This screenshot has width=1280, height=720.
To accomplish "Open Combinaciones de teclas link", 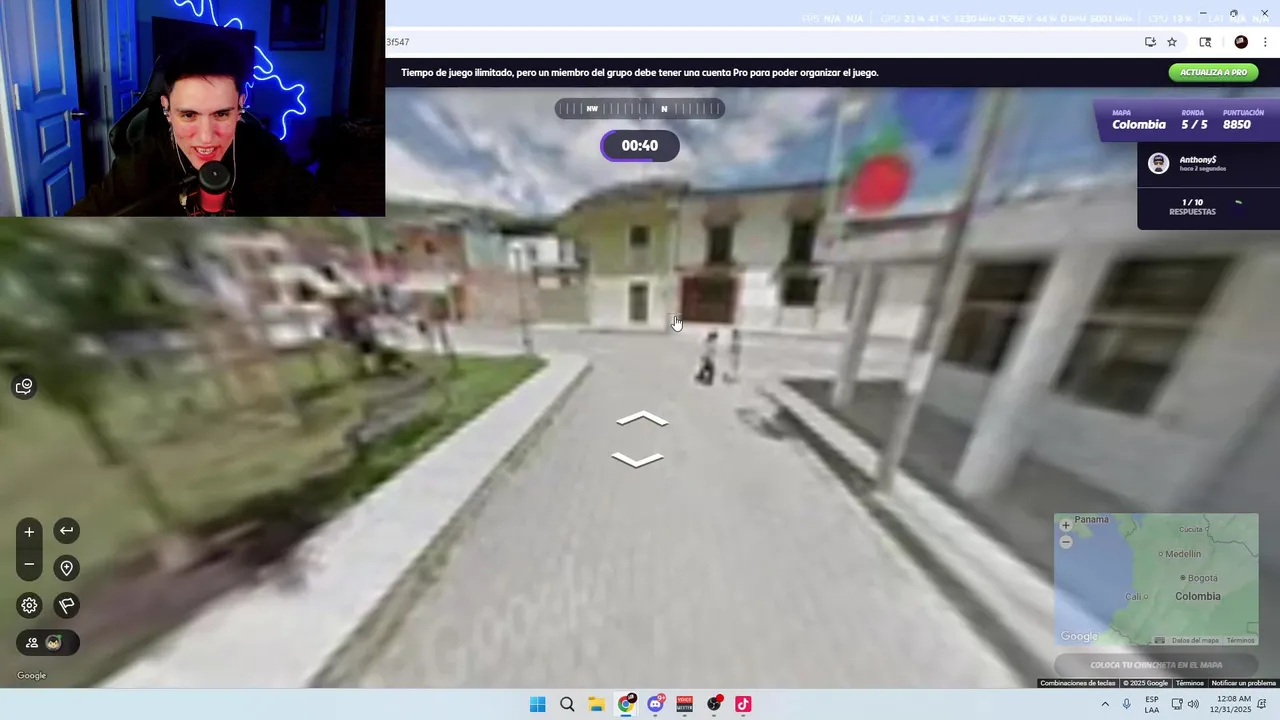I will point(1077,683).
